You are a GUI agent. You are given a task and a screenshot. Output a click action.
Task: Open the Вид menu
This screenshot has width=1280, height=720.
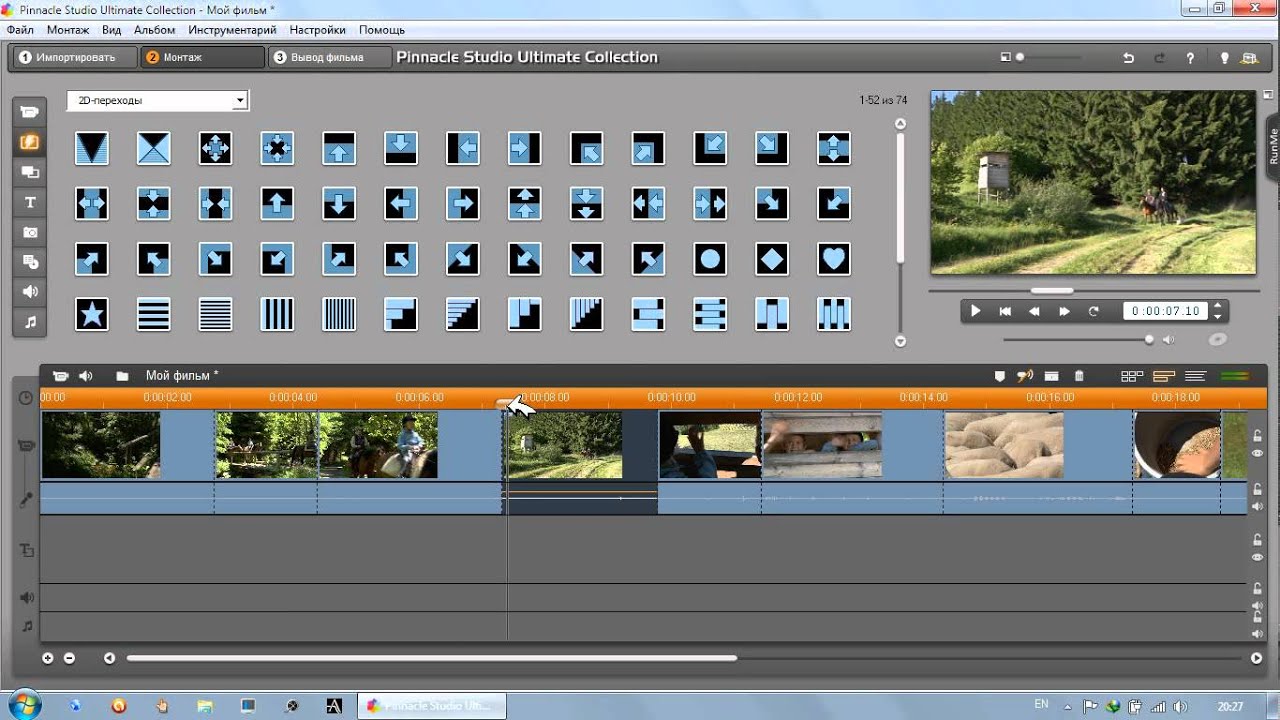pyautogui.click(x=111, y=30)
